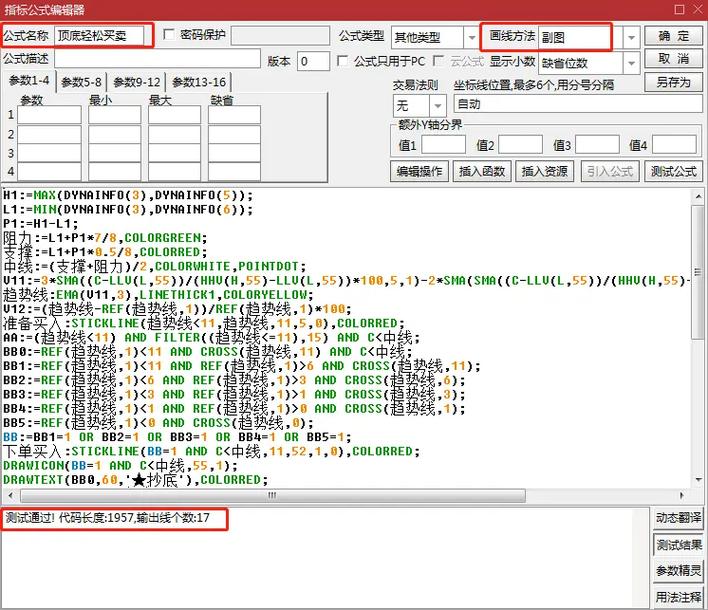Select the 参数9-12 tab
Screen dimensions: 708x610
click(x=138, y=83)
